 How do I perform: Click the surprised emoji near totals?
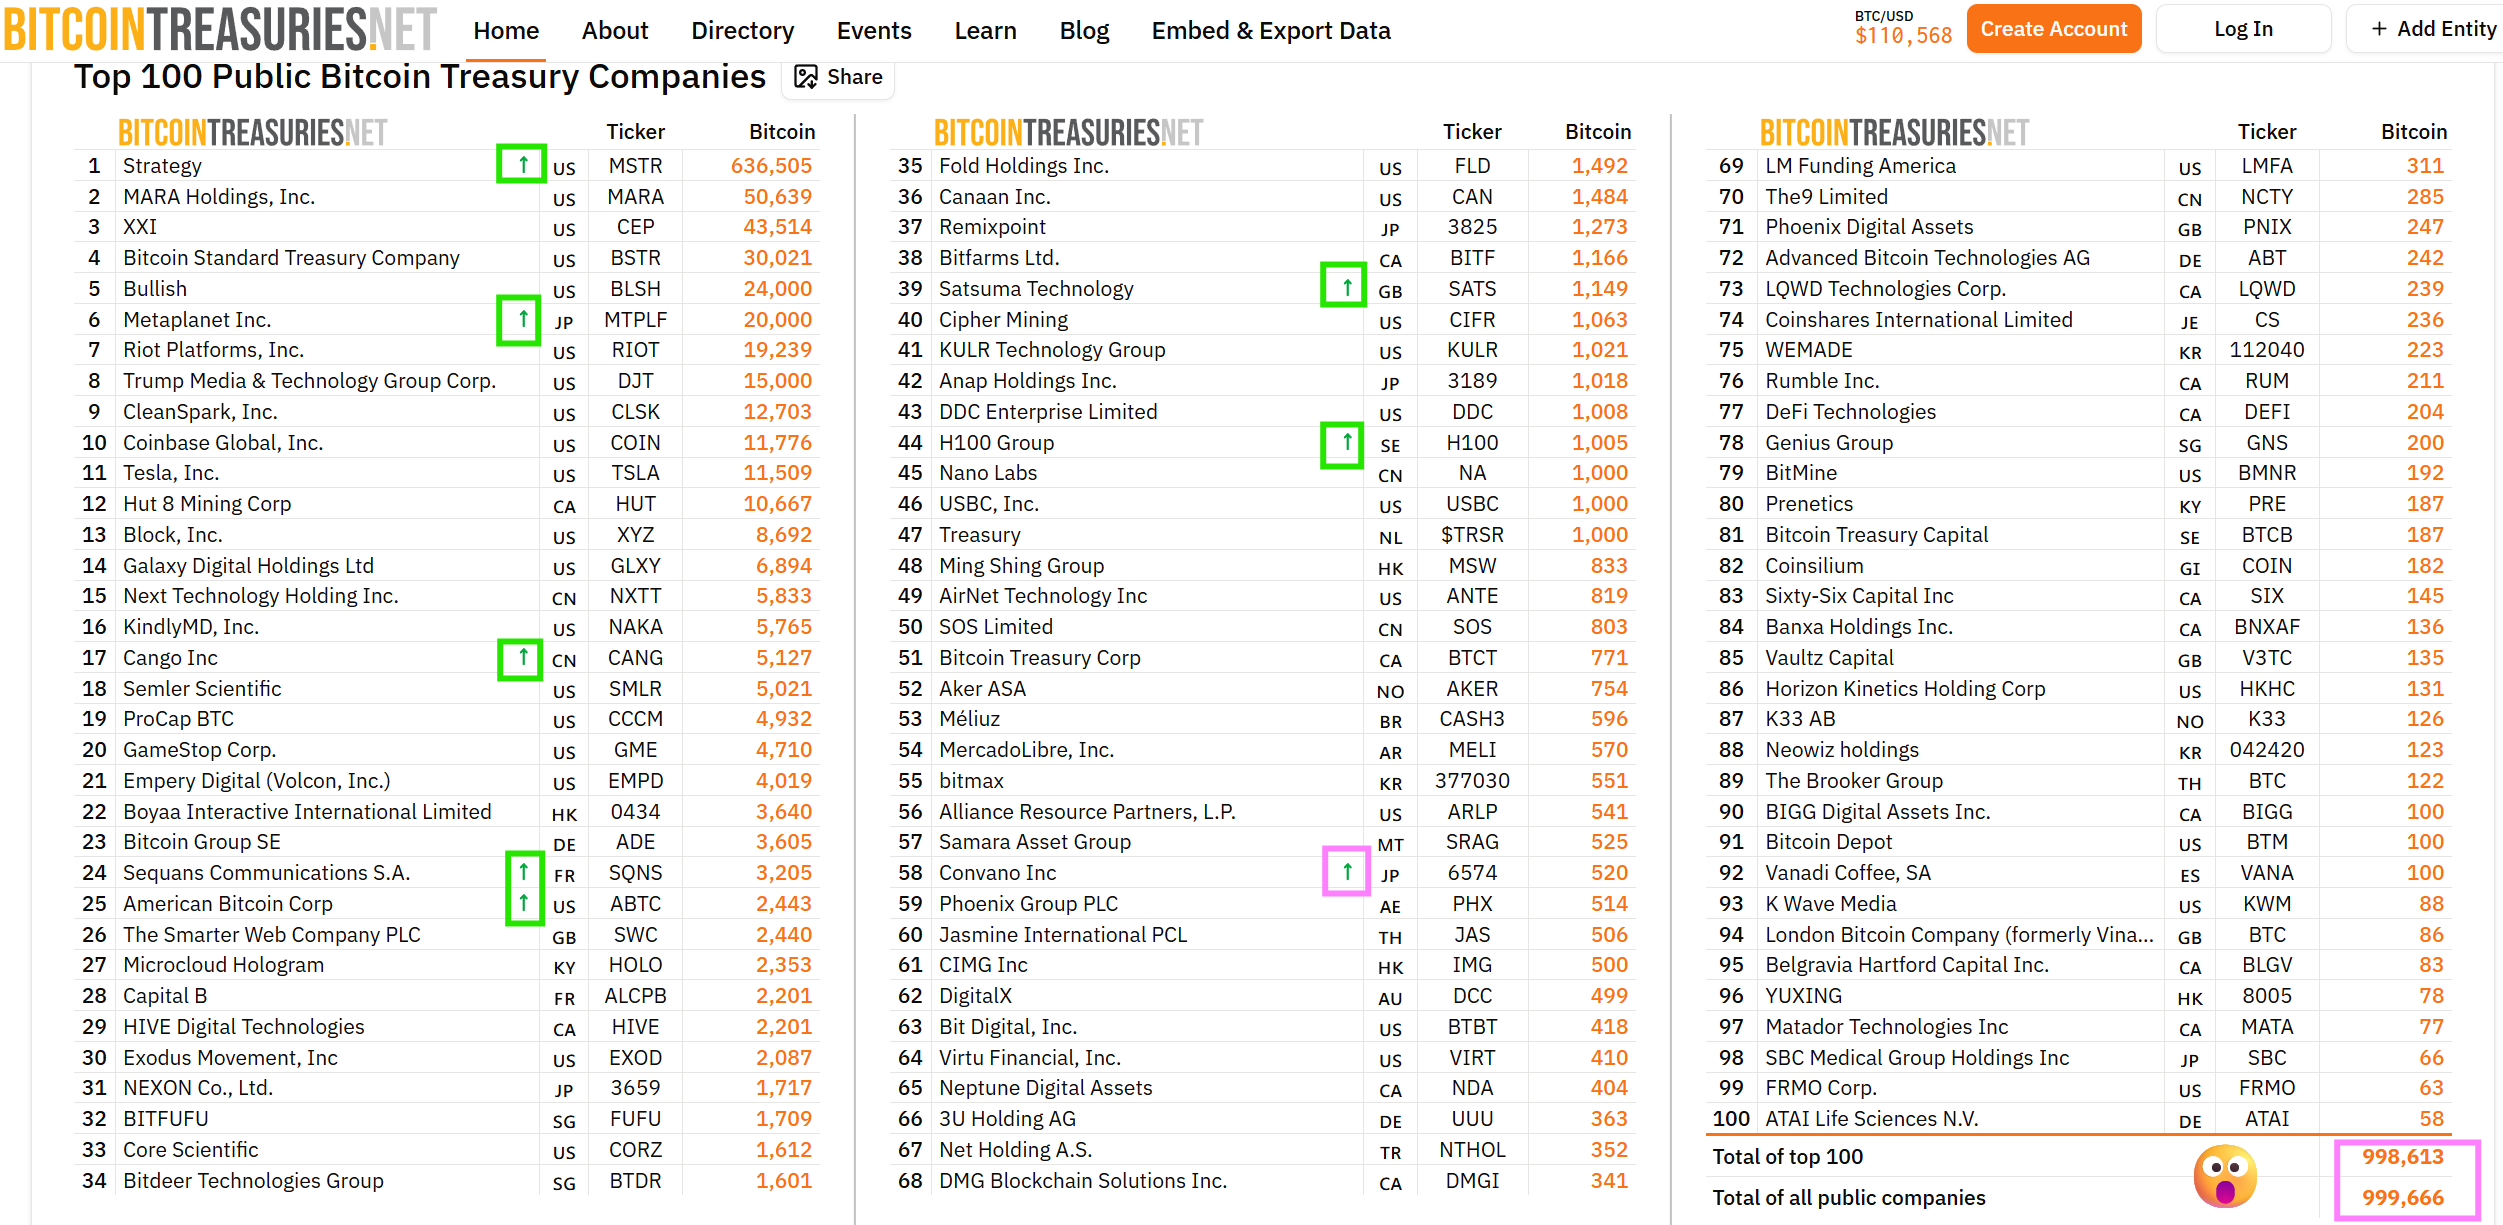coord(2224,1176)
